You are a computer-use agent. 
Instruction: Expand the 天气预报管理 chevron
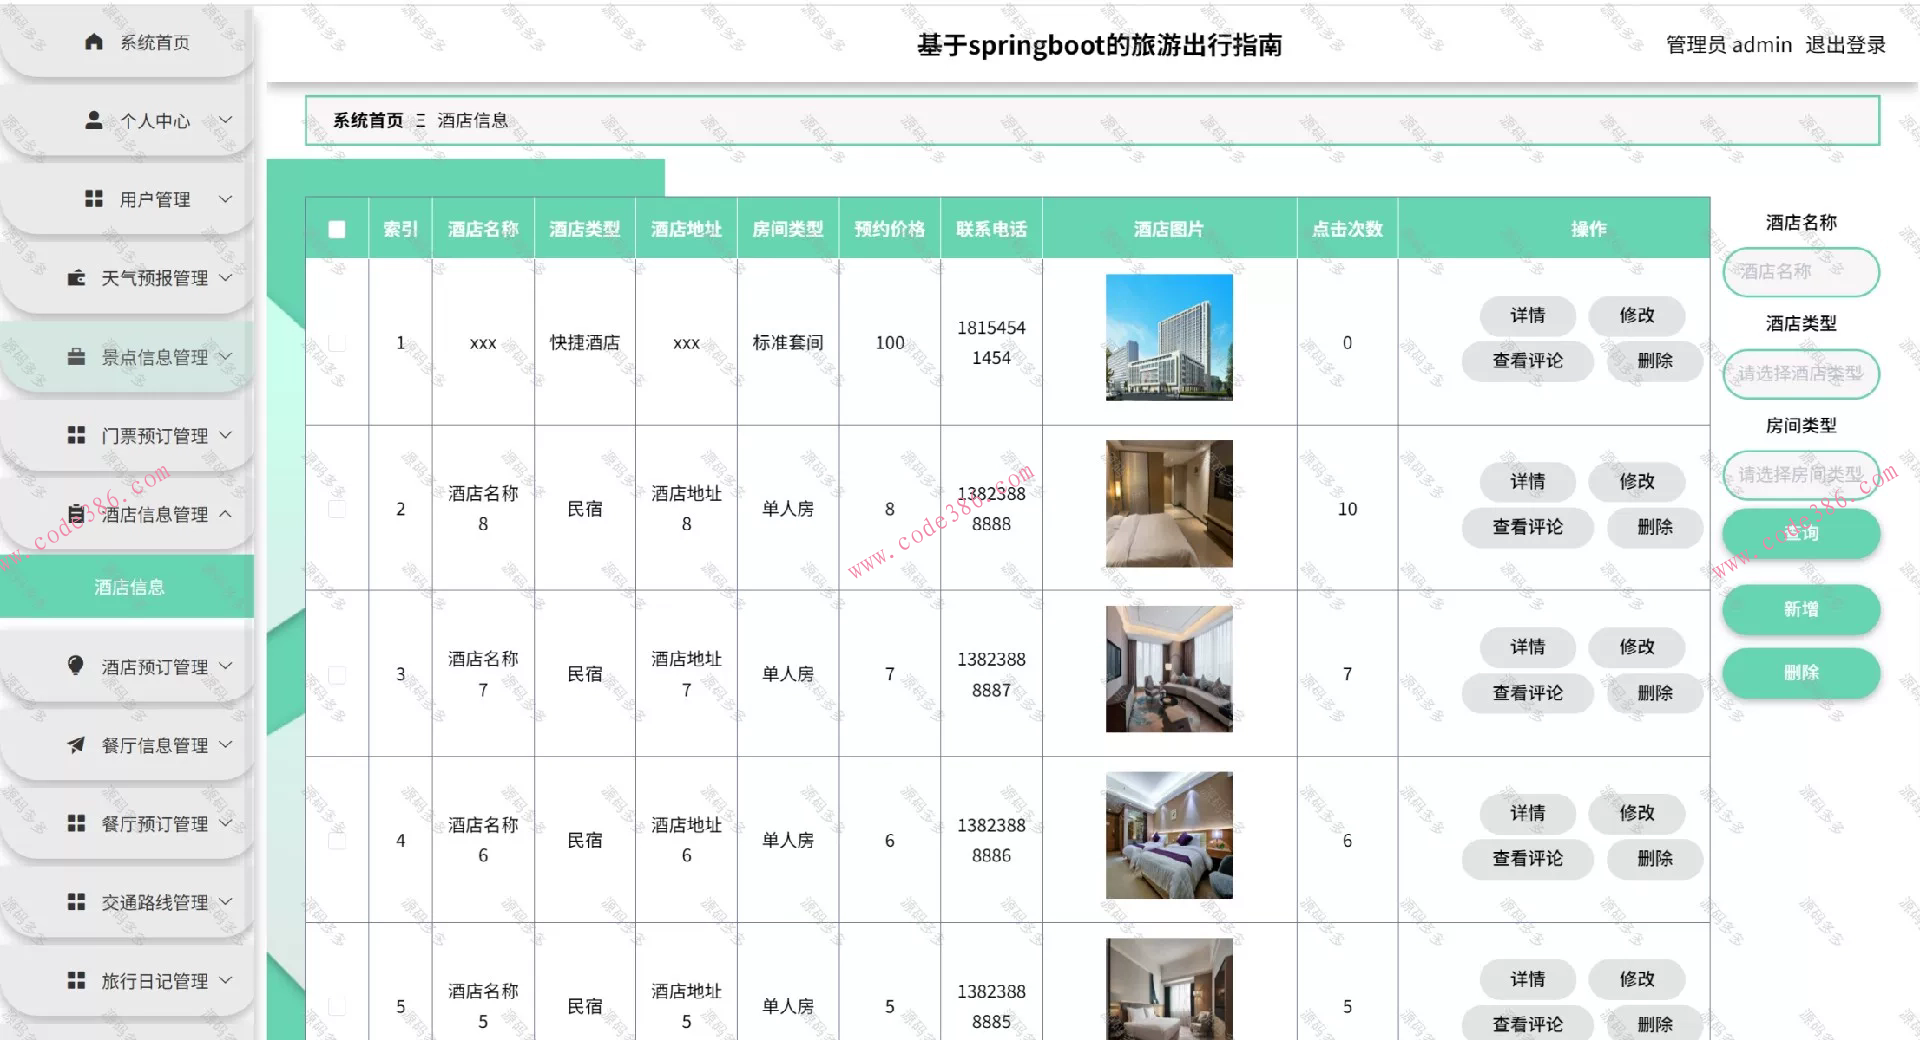[226, 277]
